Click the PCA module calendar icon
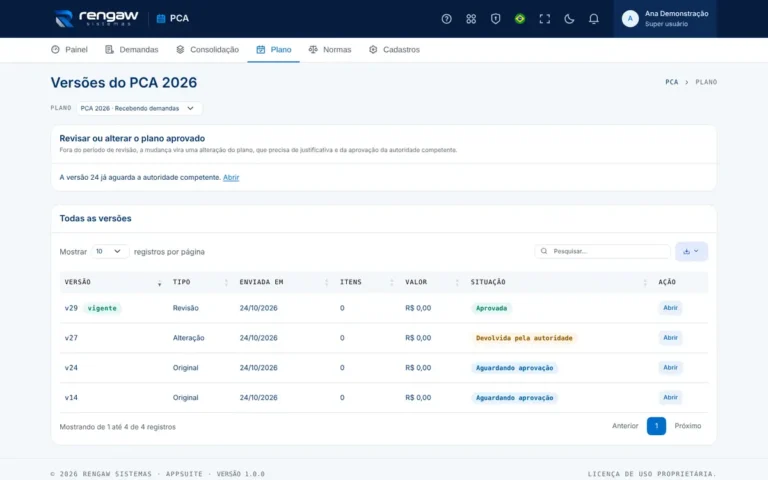The height and width of the screenshot is (480, 768). click(x=161, y=19)
